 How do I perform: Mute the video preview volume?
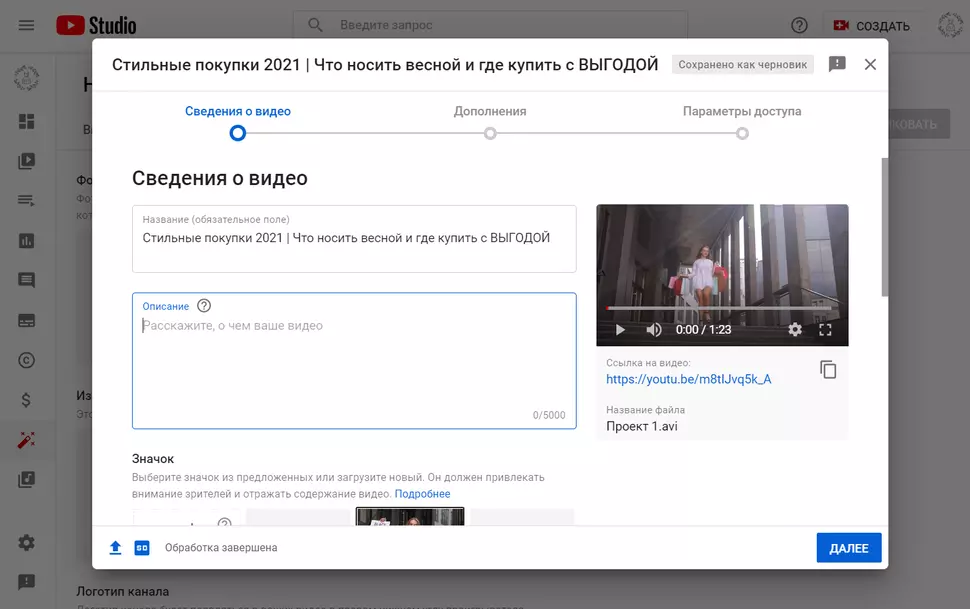(x=654, y=329)
